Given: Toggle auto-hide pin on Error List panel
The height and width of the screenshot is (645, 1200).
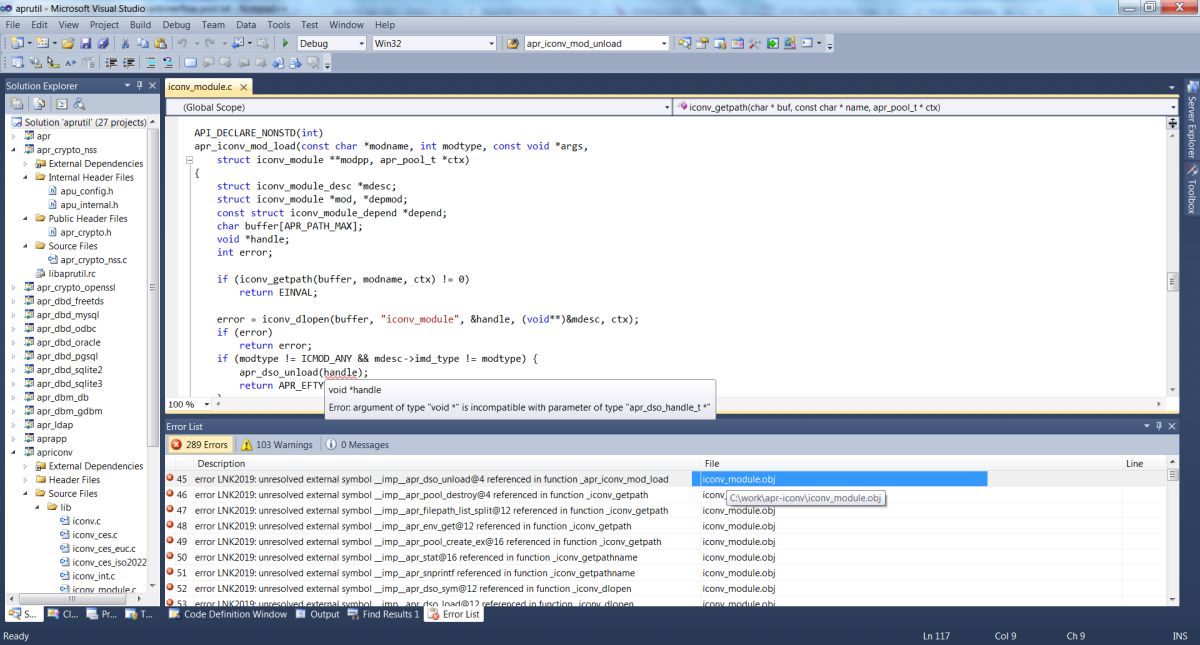Looking at the screenshot, I should (x=1159, y=425).
